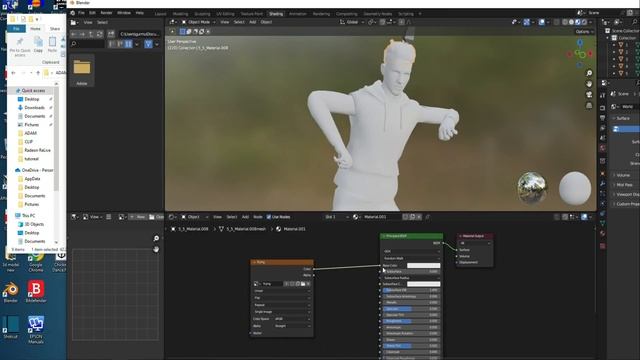The image size is (640, 360).
Task: Refresh the Blender file browser listing
Action: pyautogui.click(x=99, y=34)
